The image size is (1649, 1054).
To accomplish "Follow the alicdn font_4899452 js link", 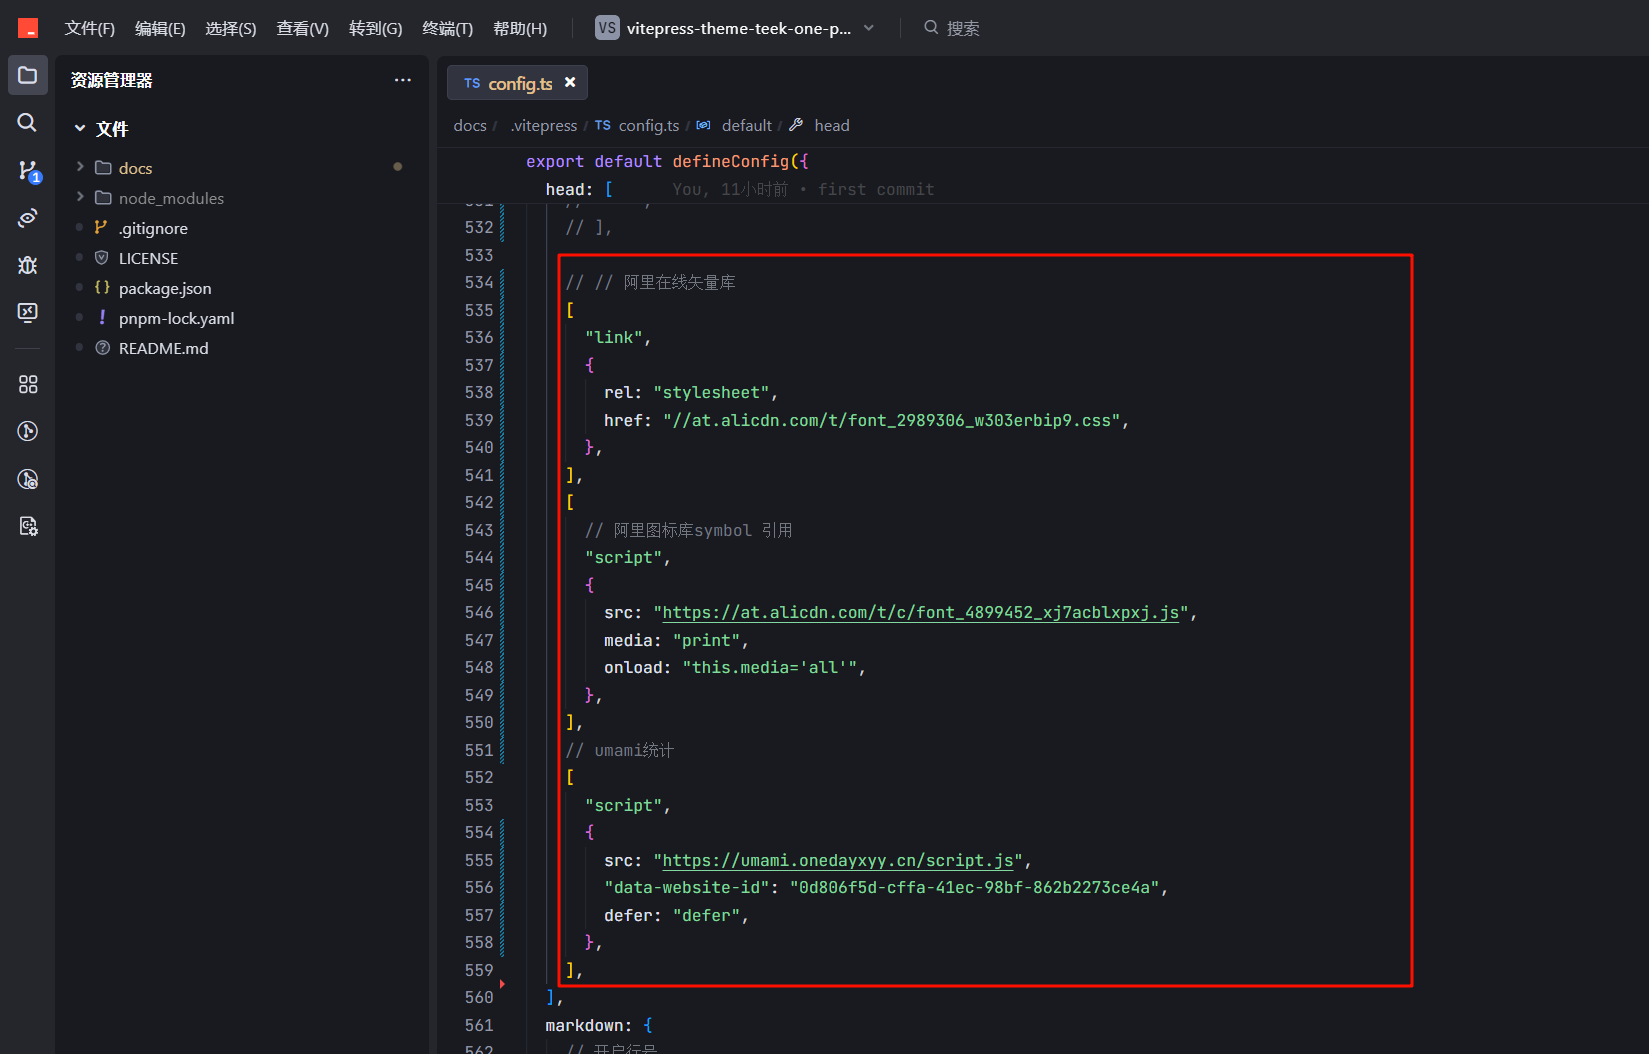I will pyautogui.click(x=920, y=612).
